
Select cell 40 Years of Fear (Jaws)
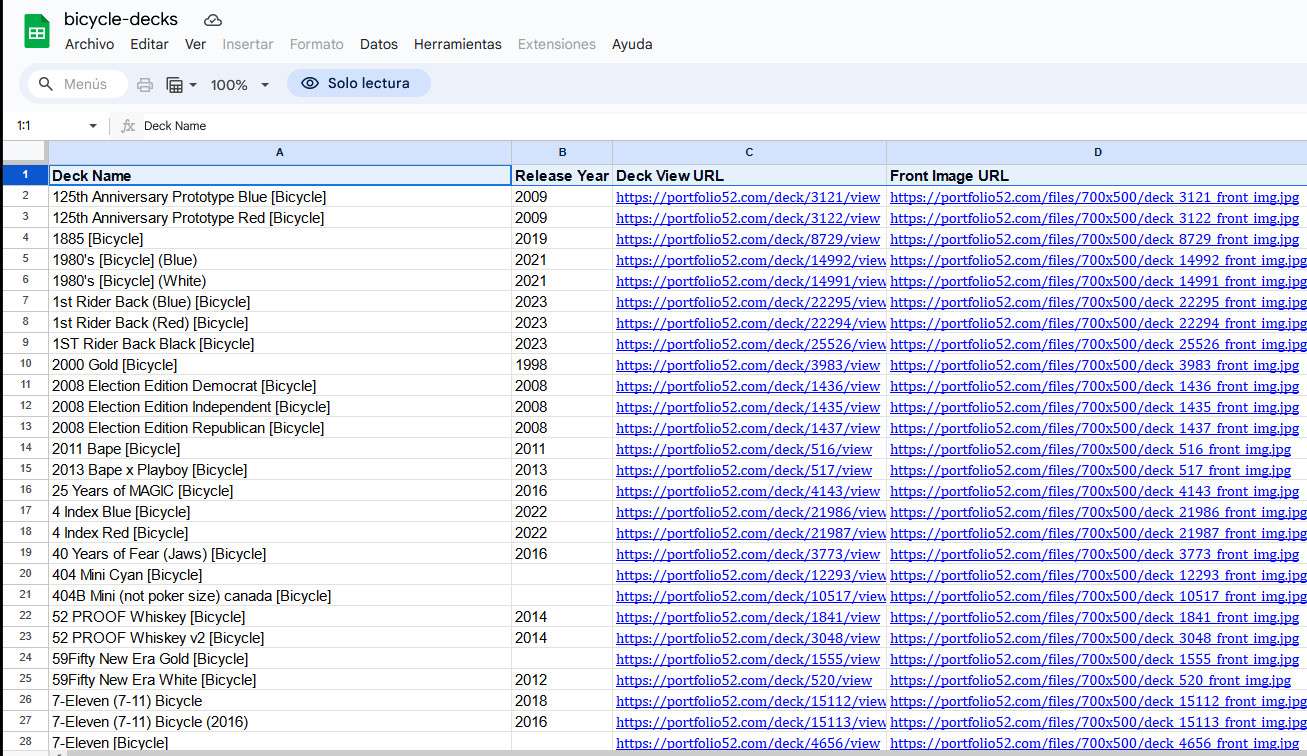click(x=280, y=554)
